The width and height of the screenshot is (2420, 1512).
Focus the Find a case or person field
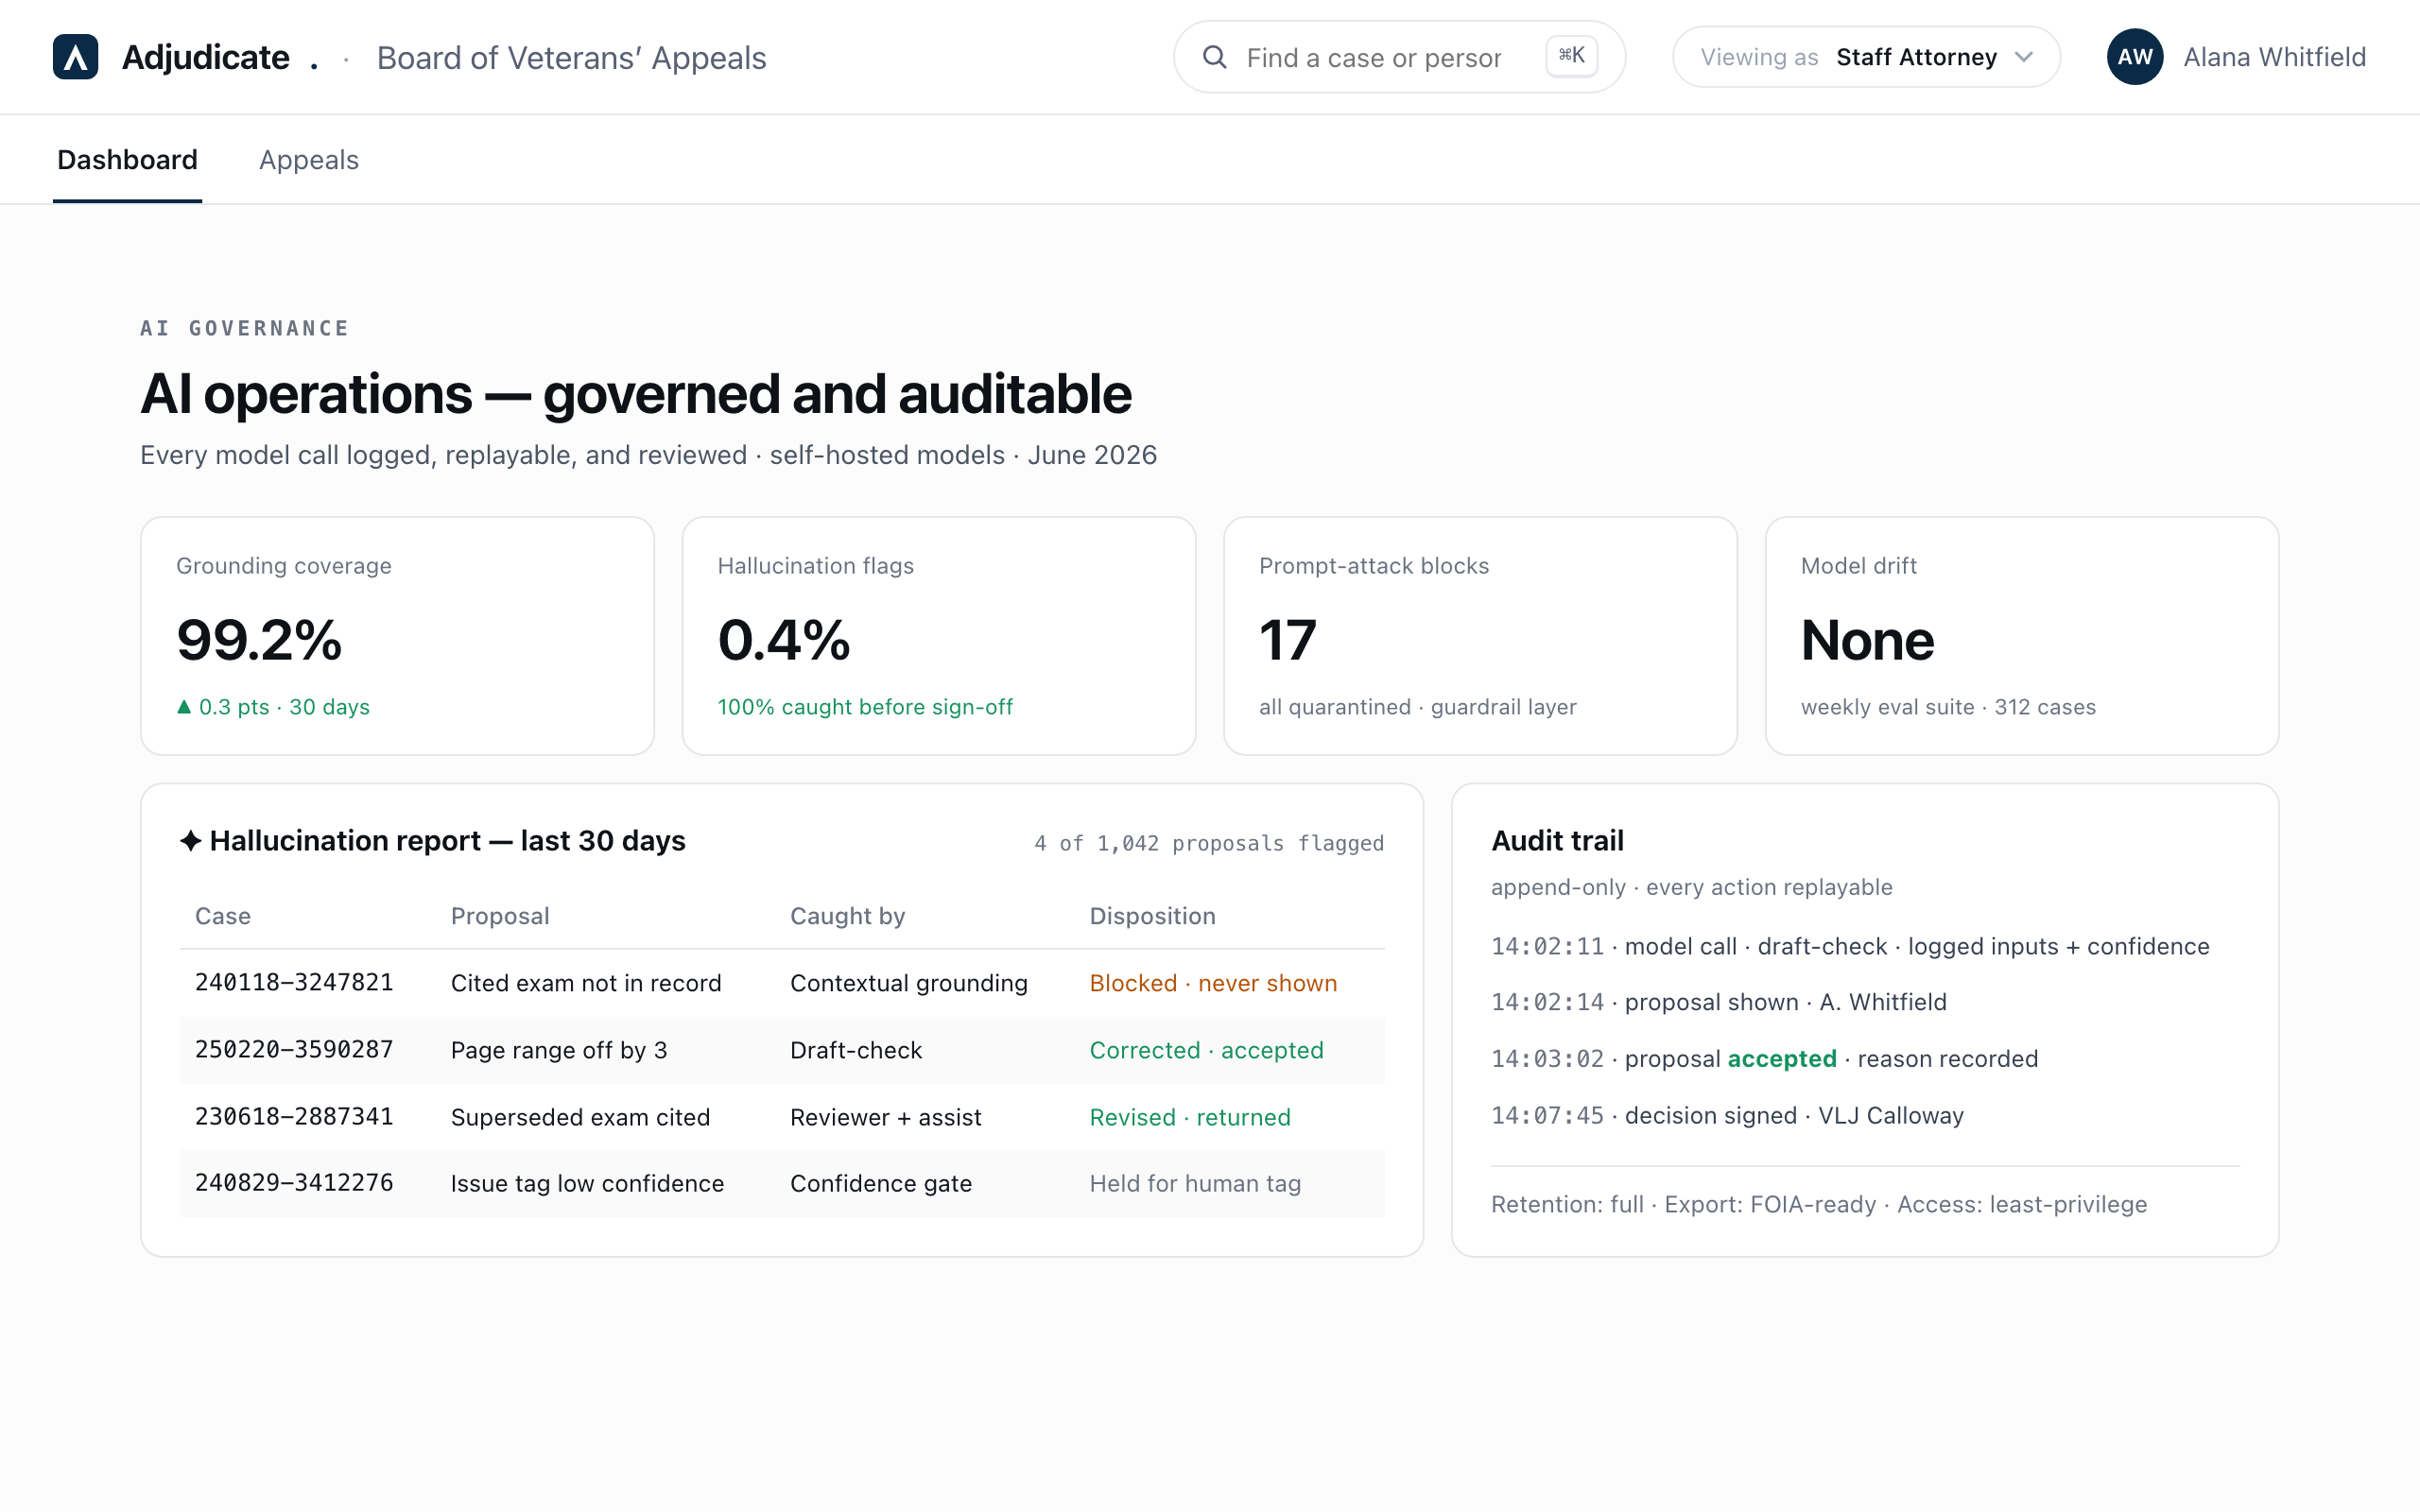pos(1398,57)
